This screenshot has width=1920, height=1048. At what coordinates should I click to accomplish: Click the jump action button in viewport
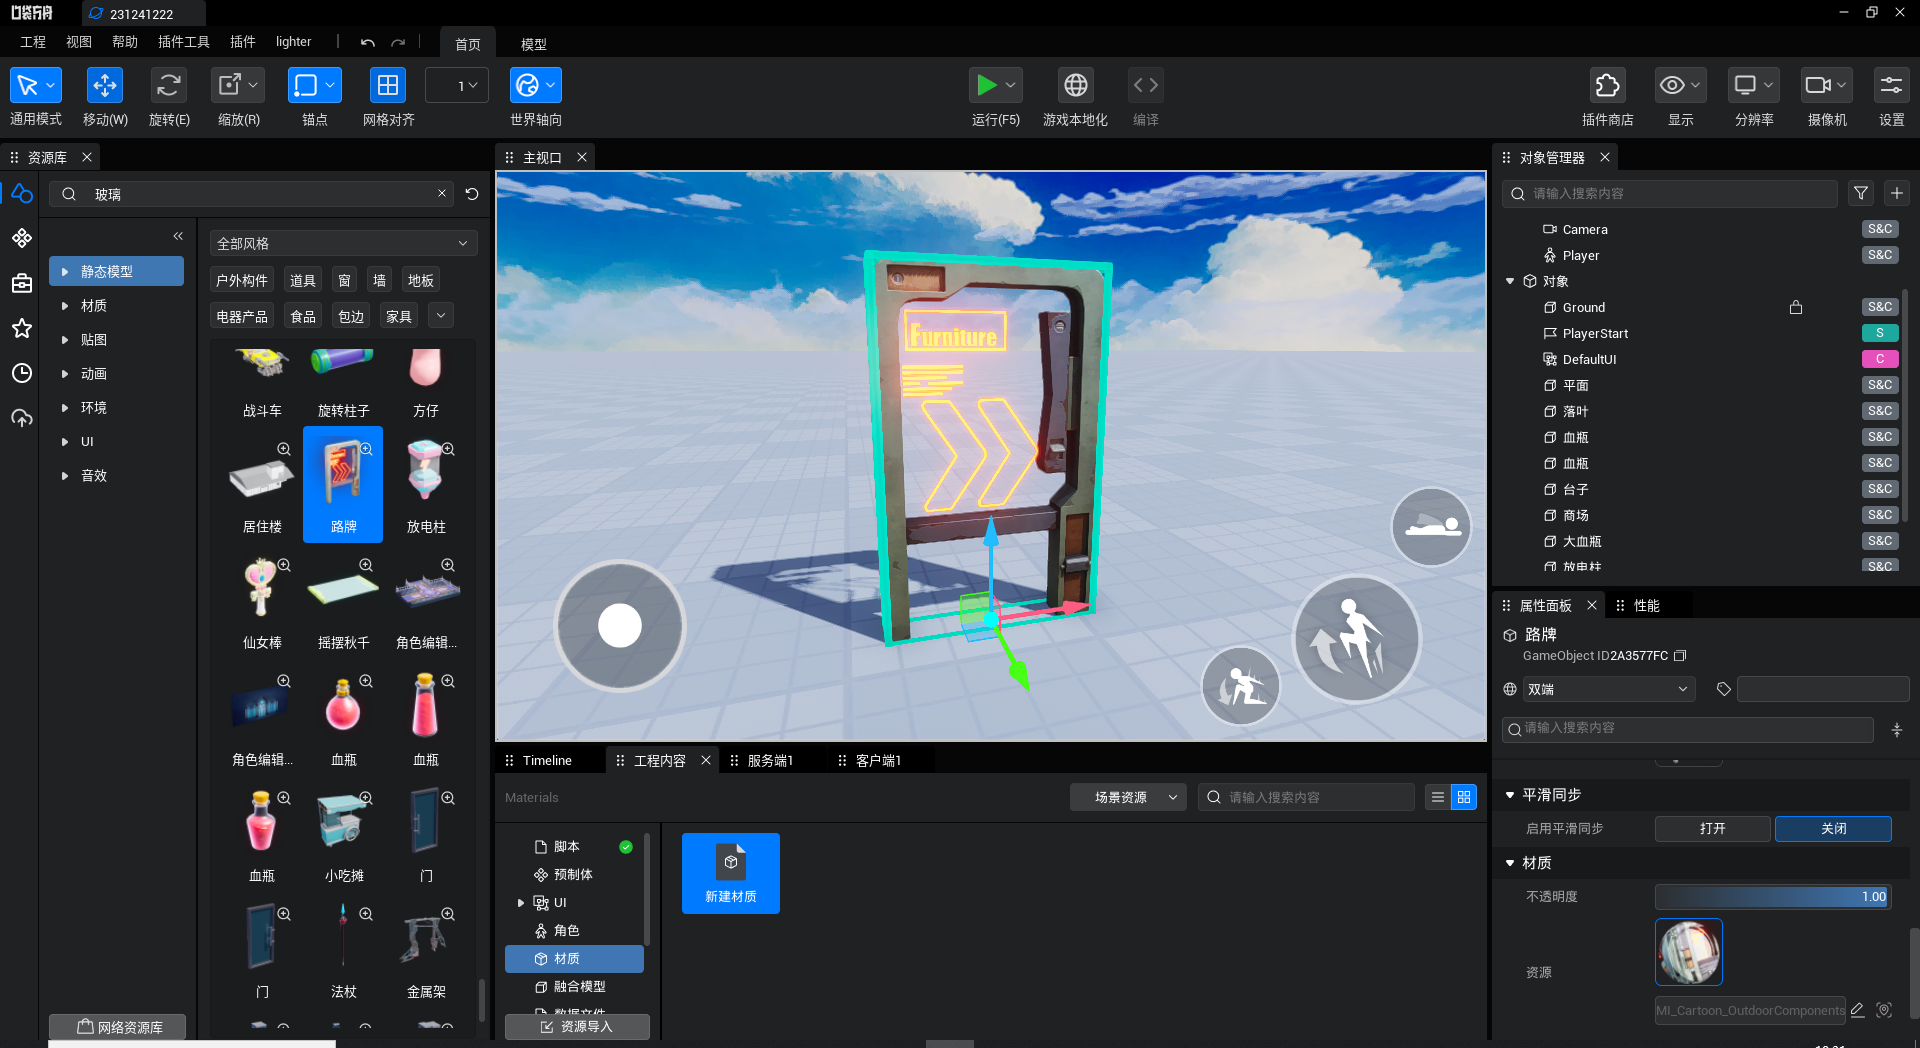click(1356, 638)
